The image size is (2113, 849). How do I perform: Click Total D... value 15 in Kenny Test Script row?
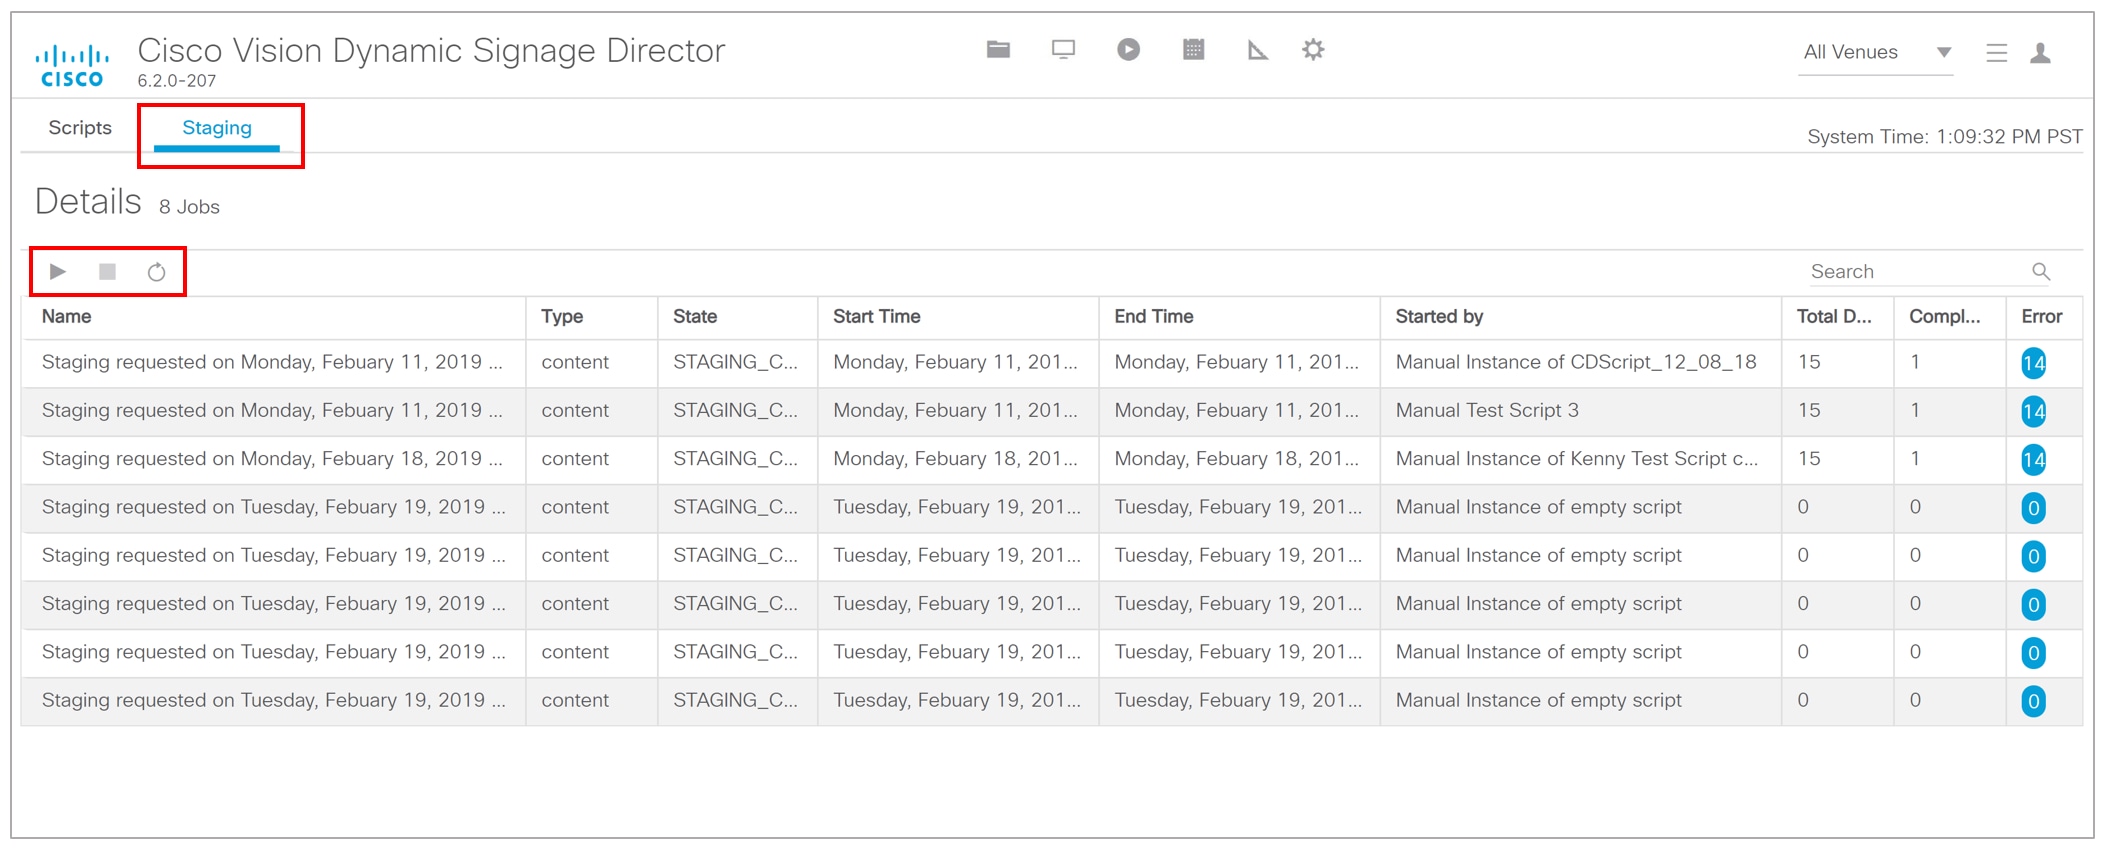[x=1809, y=458]
